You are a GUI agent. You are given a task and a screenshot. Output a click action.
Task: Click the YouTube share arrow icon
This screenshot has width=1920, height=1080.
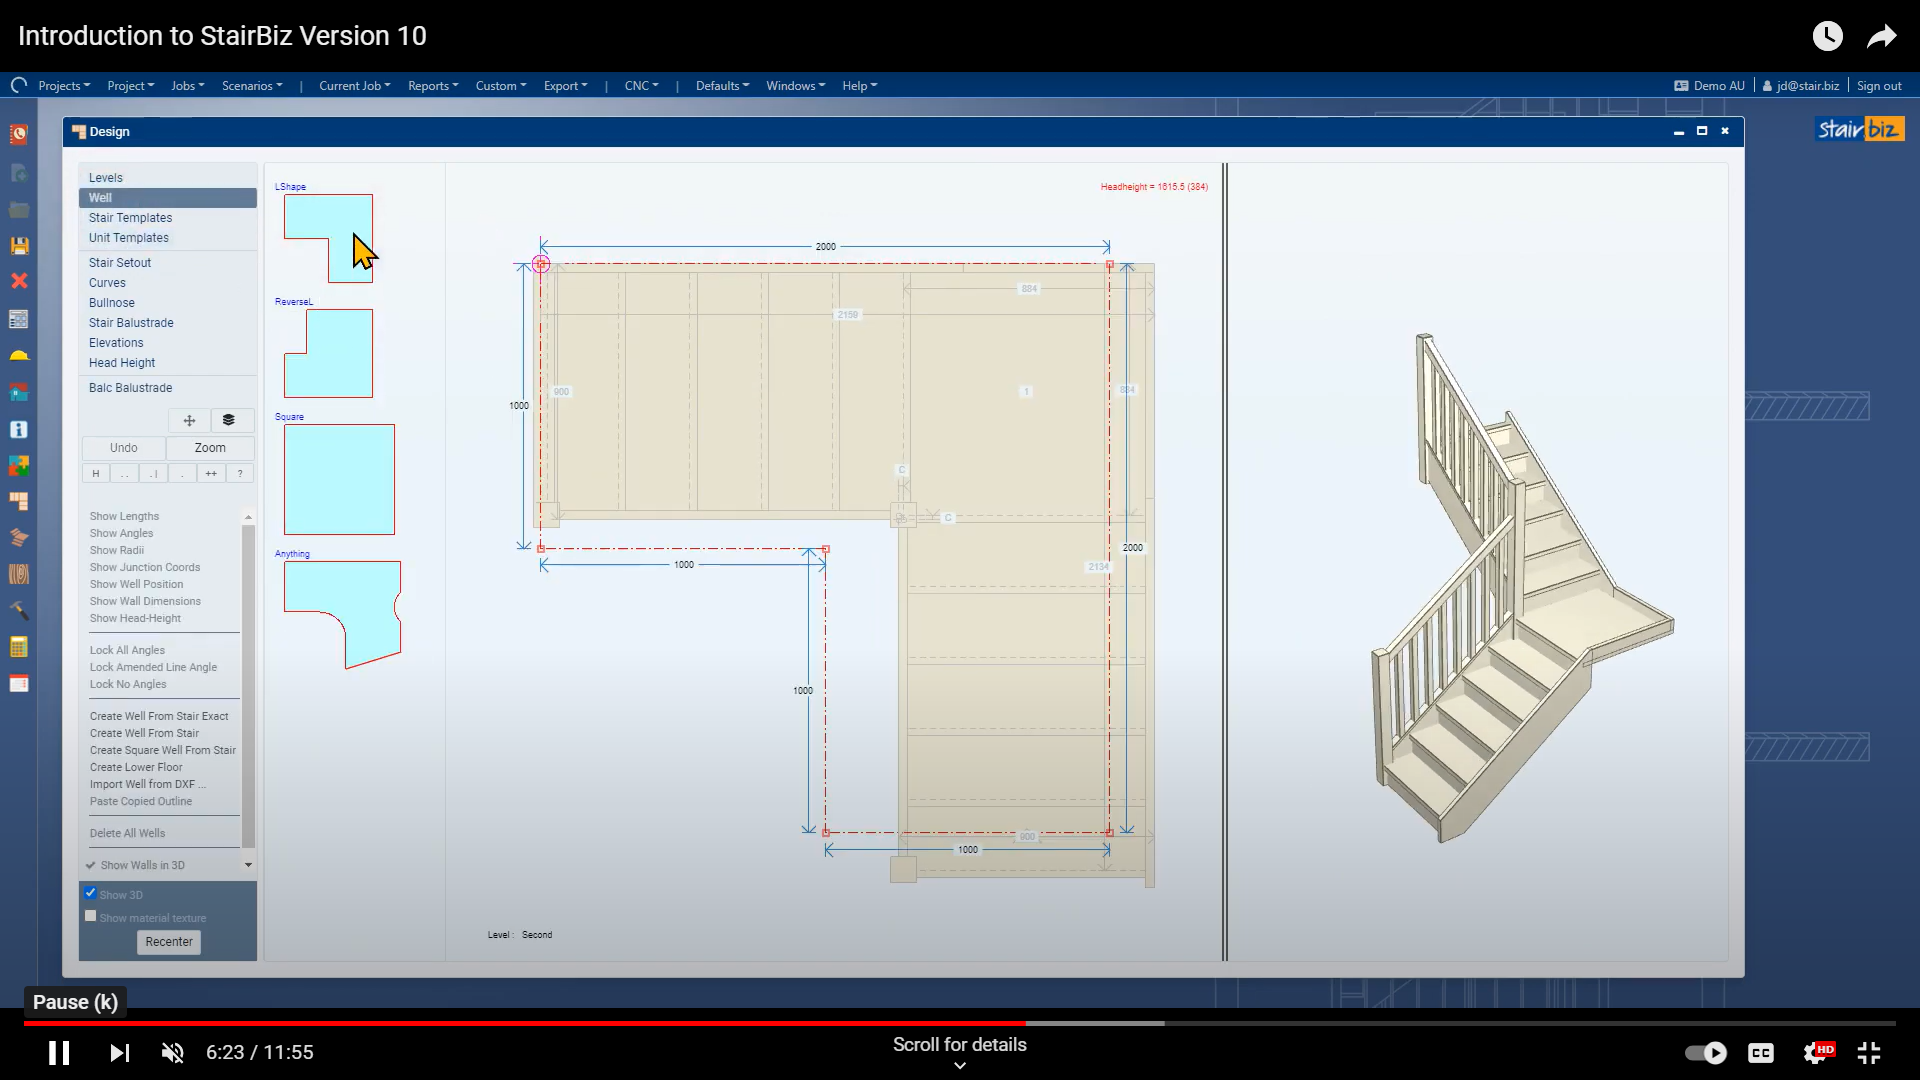click(x=1881, y=36)
